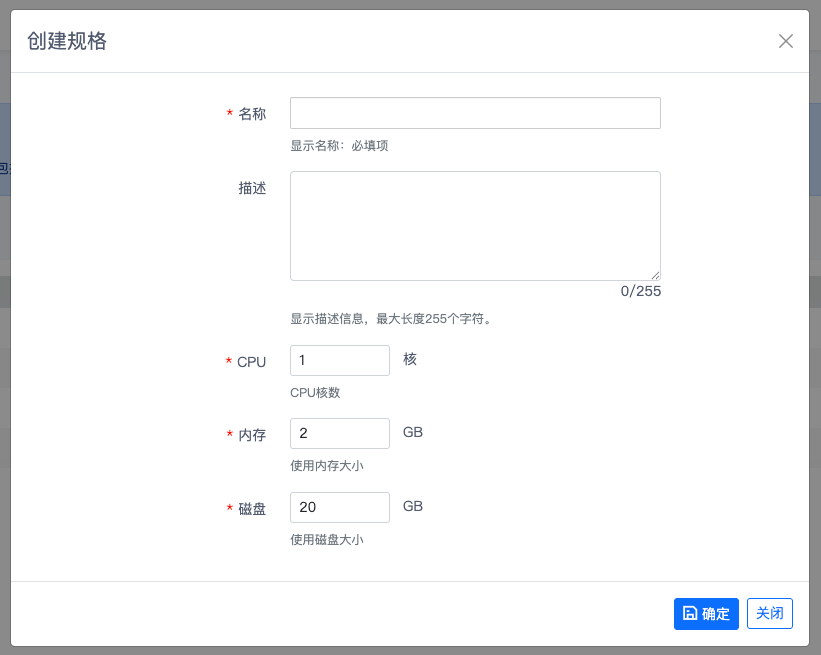The image size is (821, 655).
Task: Grab the resize handle of 描述 textarea
Action: 656,276
